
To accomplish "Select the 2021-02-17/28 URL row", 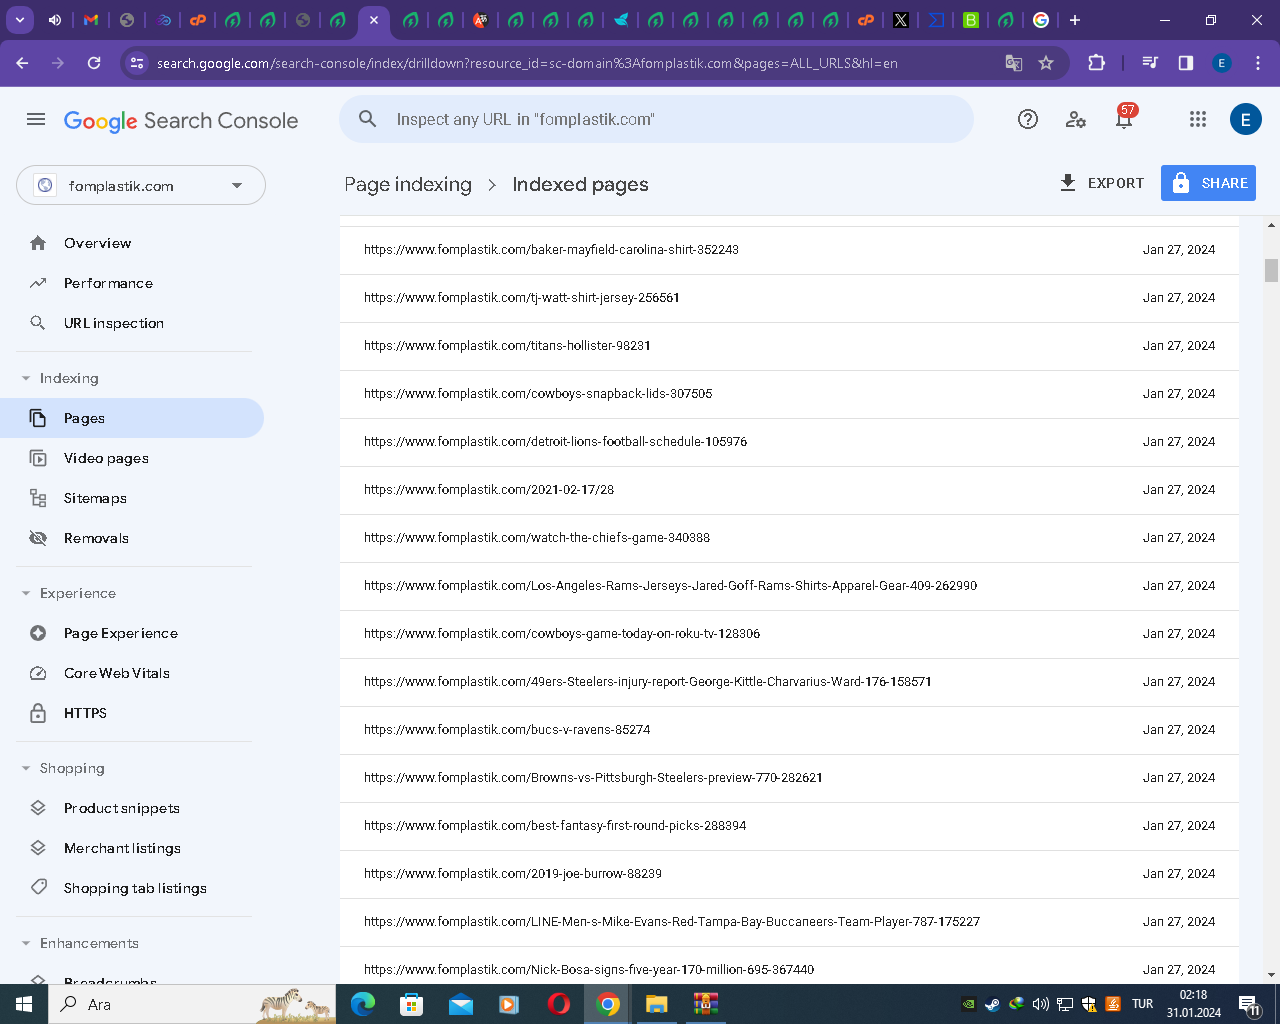I will (x=789, y=490).
